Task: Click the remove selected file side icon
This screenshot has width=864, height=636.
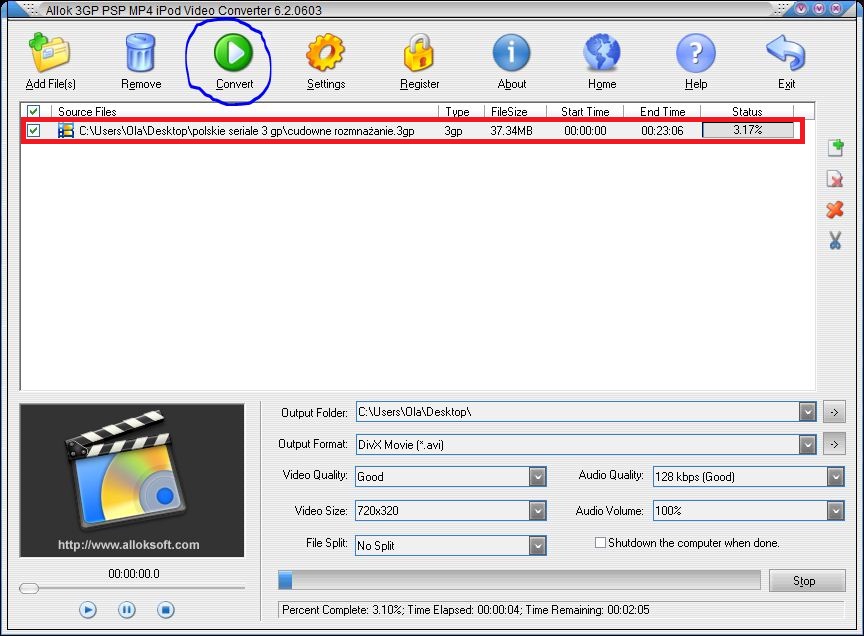Action: [x=835, y=179]
